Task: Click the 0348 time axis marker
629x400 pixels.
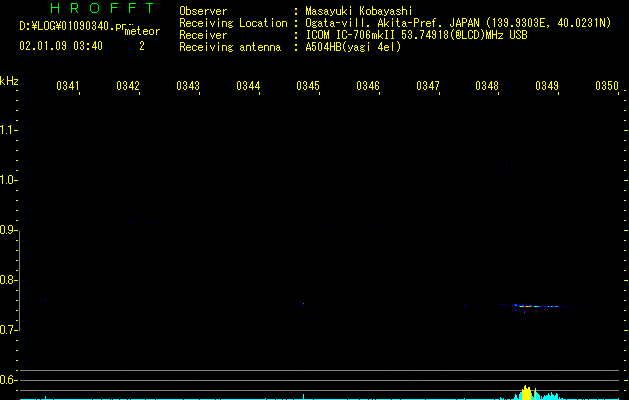Action: [x=487, y=85]
